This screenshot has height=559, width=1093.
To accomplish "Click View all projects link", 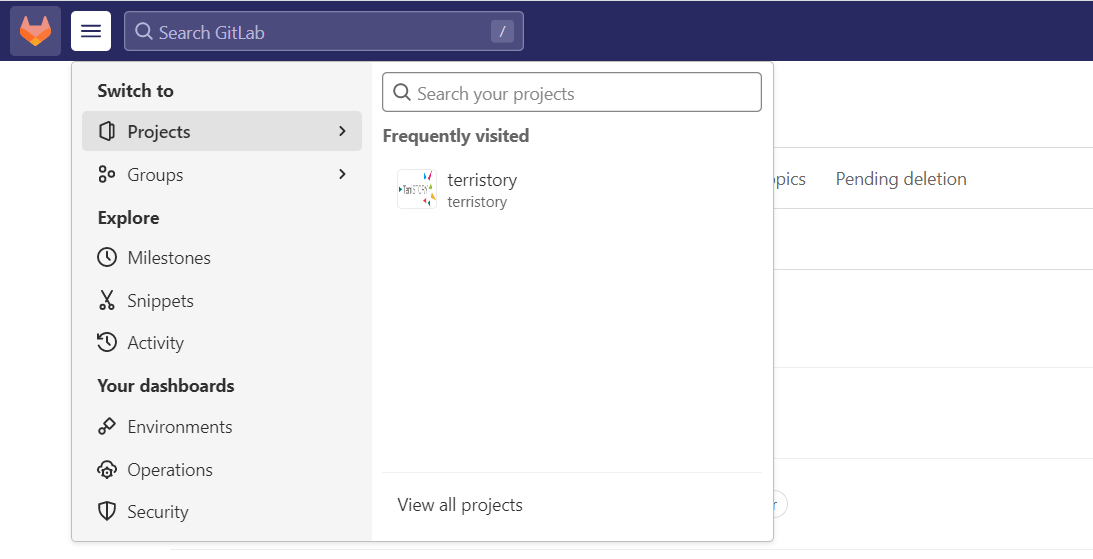I will (x=460, y=505).
